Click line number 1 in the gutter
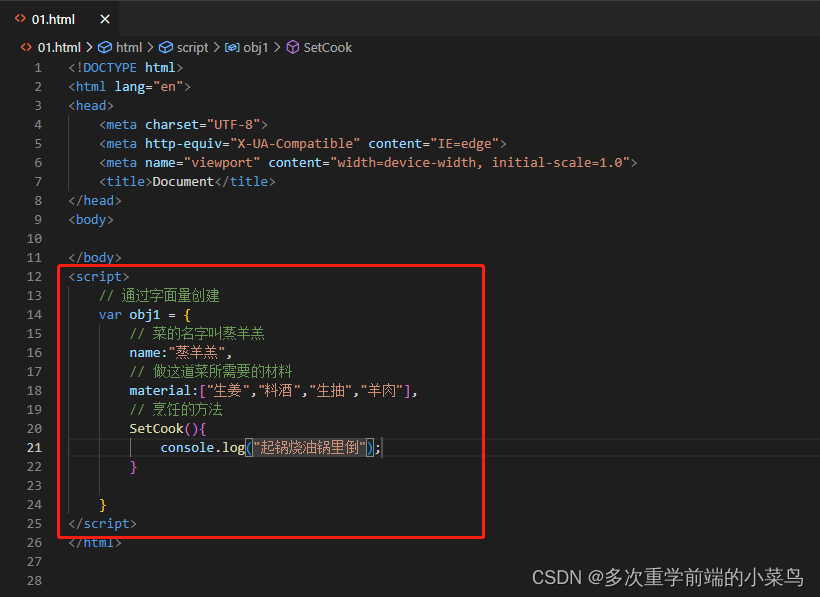The image size is (820, 597). (x=38, y=68)
